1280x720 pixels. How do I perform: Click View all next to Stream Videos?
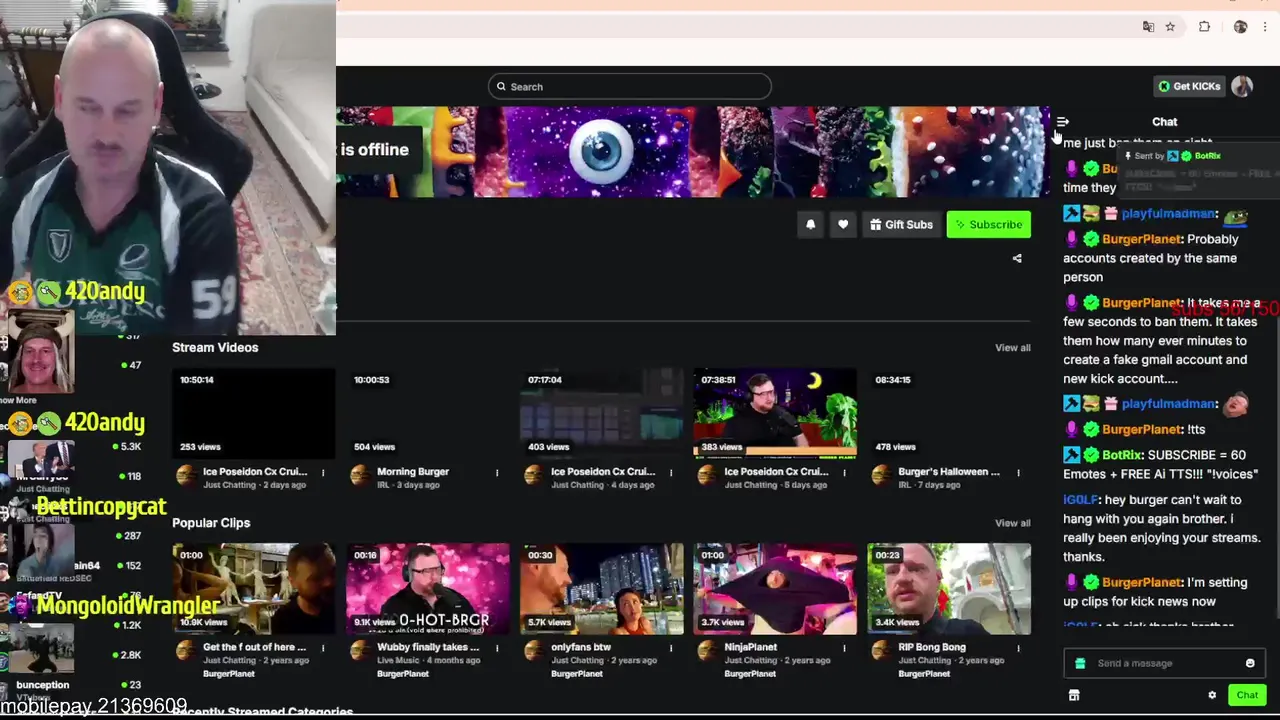pos(1012,348)
